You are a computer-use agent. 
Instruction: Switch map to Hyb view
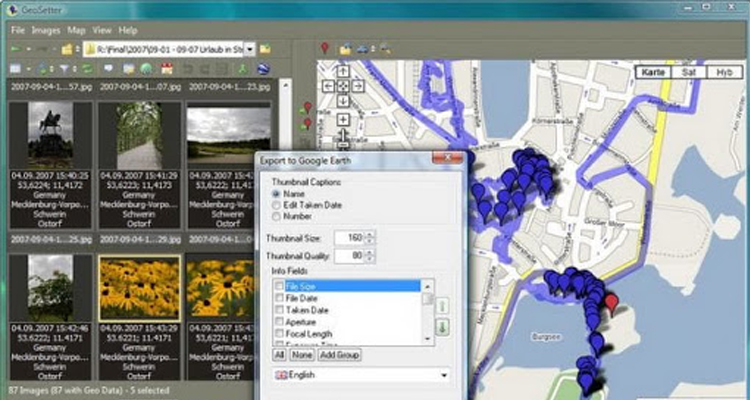(x=725, y=72)
